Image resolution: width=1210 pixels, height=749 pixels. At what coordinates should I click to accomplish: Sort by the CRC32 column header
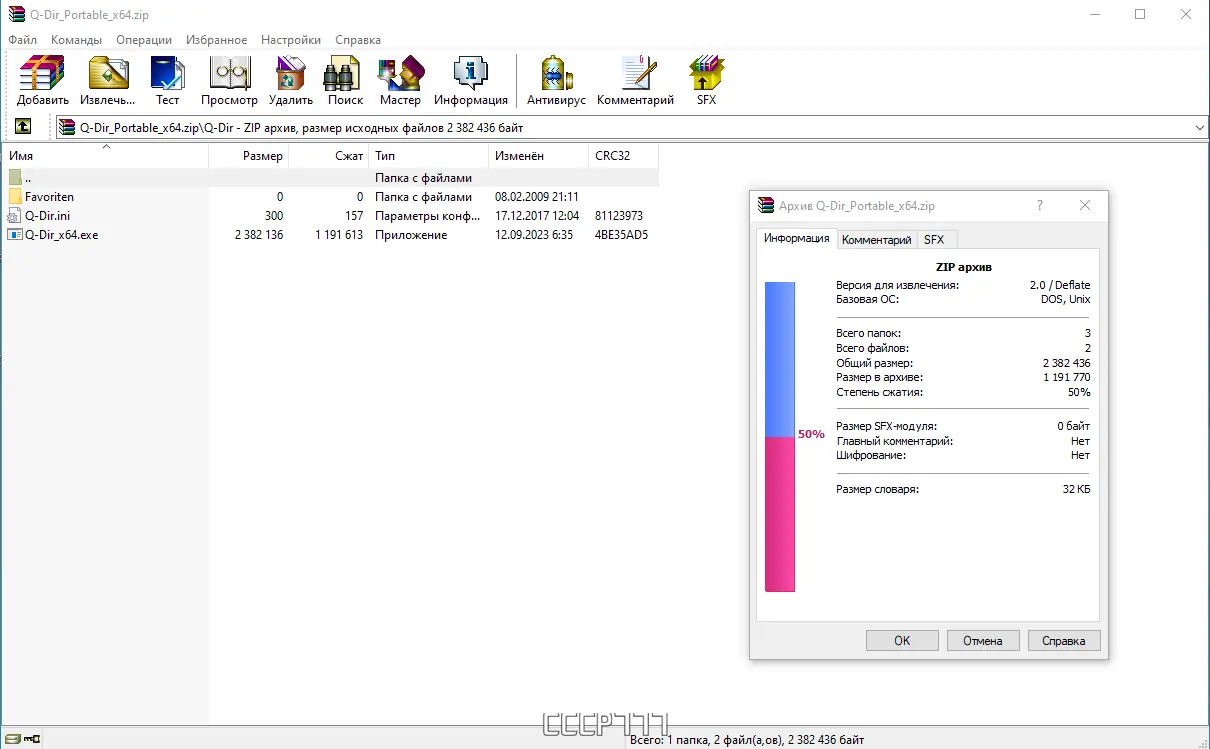pos(624,156)
